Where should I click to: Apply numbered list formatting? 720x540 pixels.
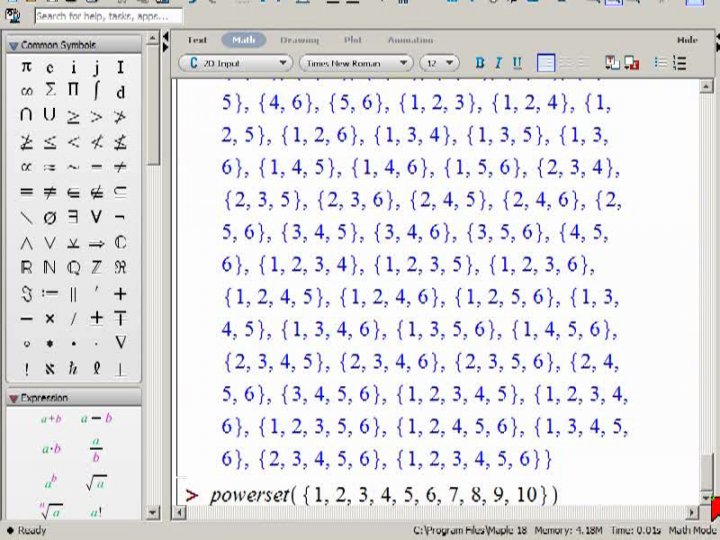(x=680, y=63)
